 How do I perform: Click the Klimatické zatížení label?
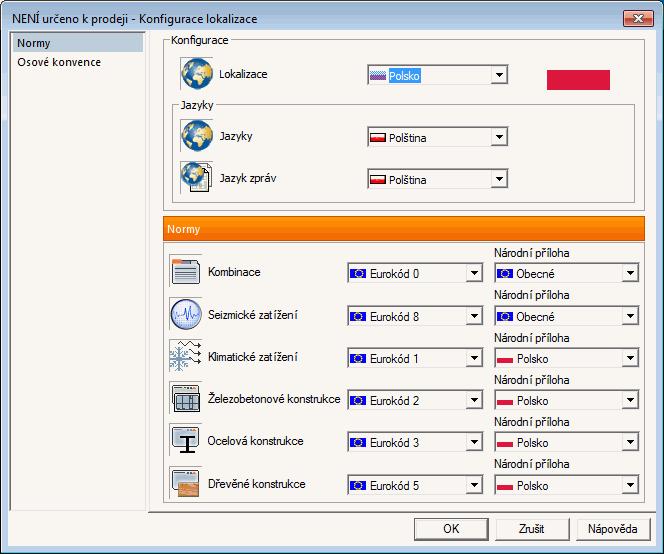[x=252, y=357]
